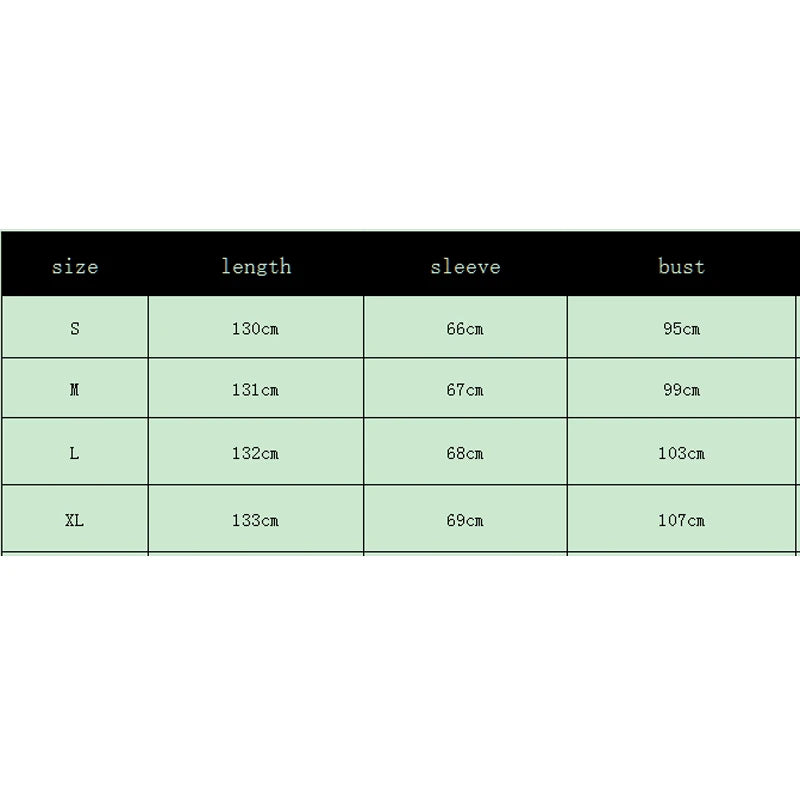Click the "size" column header

pos(75,266)
